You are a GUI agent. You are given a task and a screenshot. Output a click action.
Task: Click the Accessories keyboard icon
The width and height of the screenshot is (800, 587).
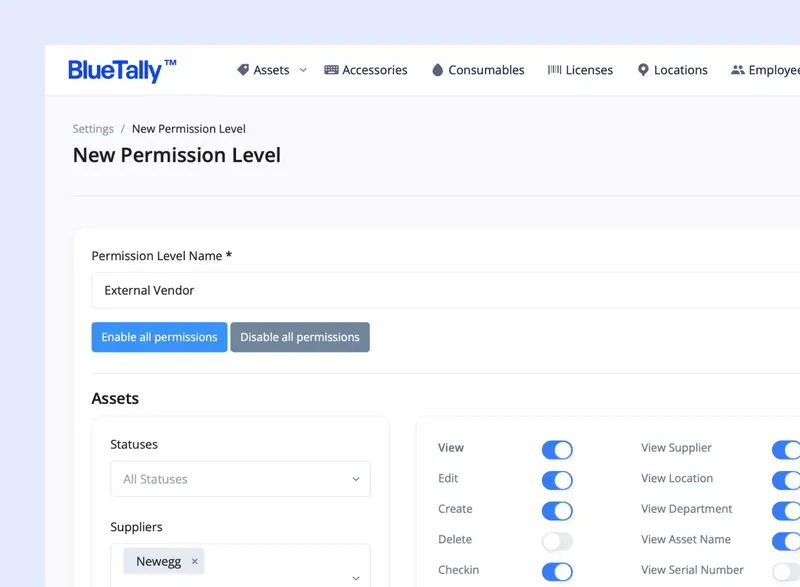coord(331,70)
